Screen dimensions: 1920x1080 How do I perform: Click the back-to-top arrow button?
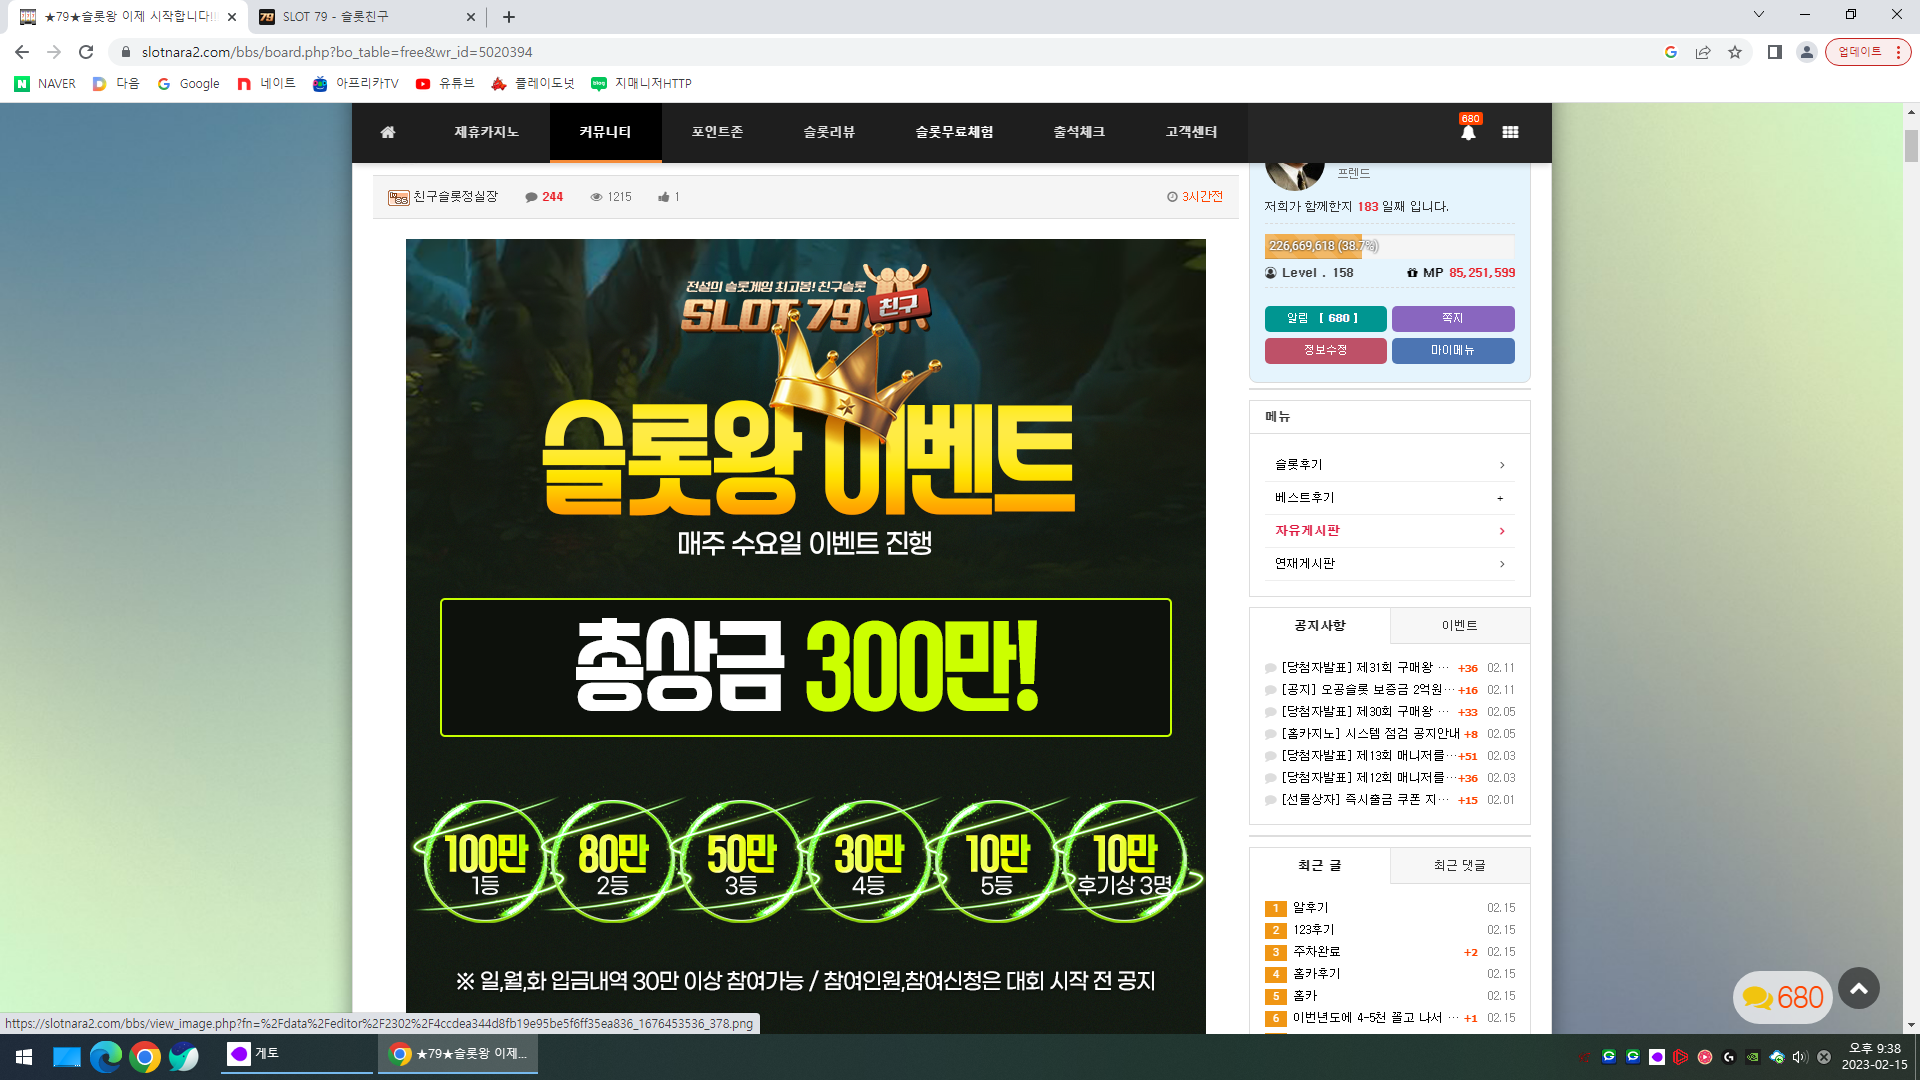coord(1859,988)
